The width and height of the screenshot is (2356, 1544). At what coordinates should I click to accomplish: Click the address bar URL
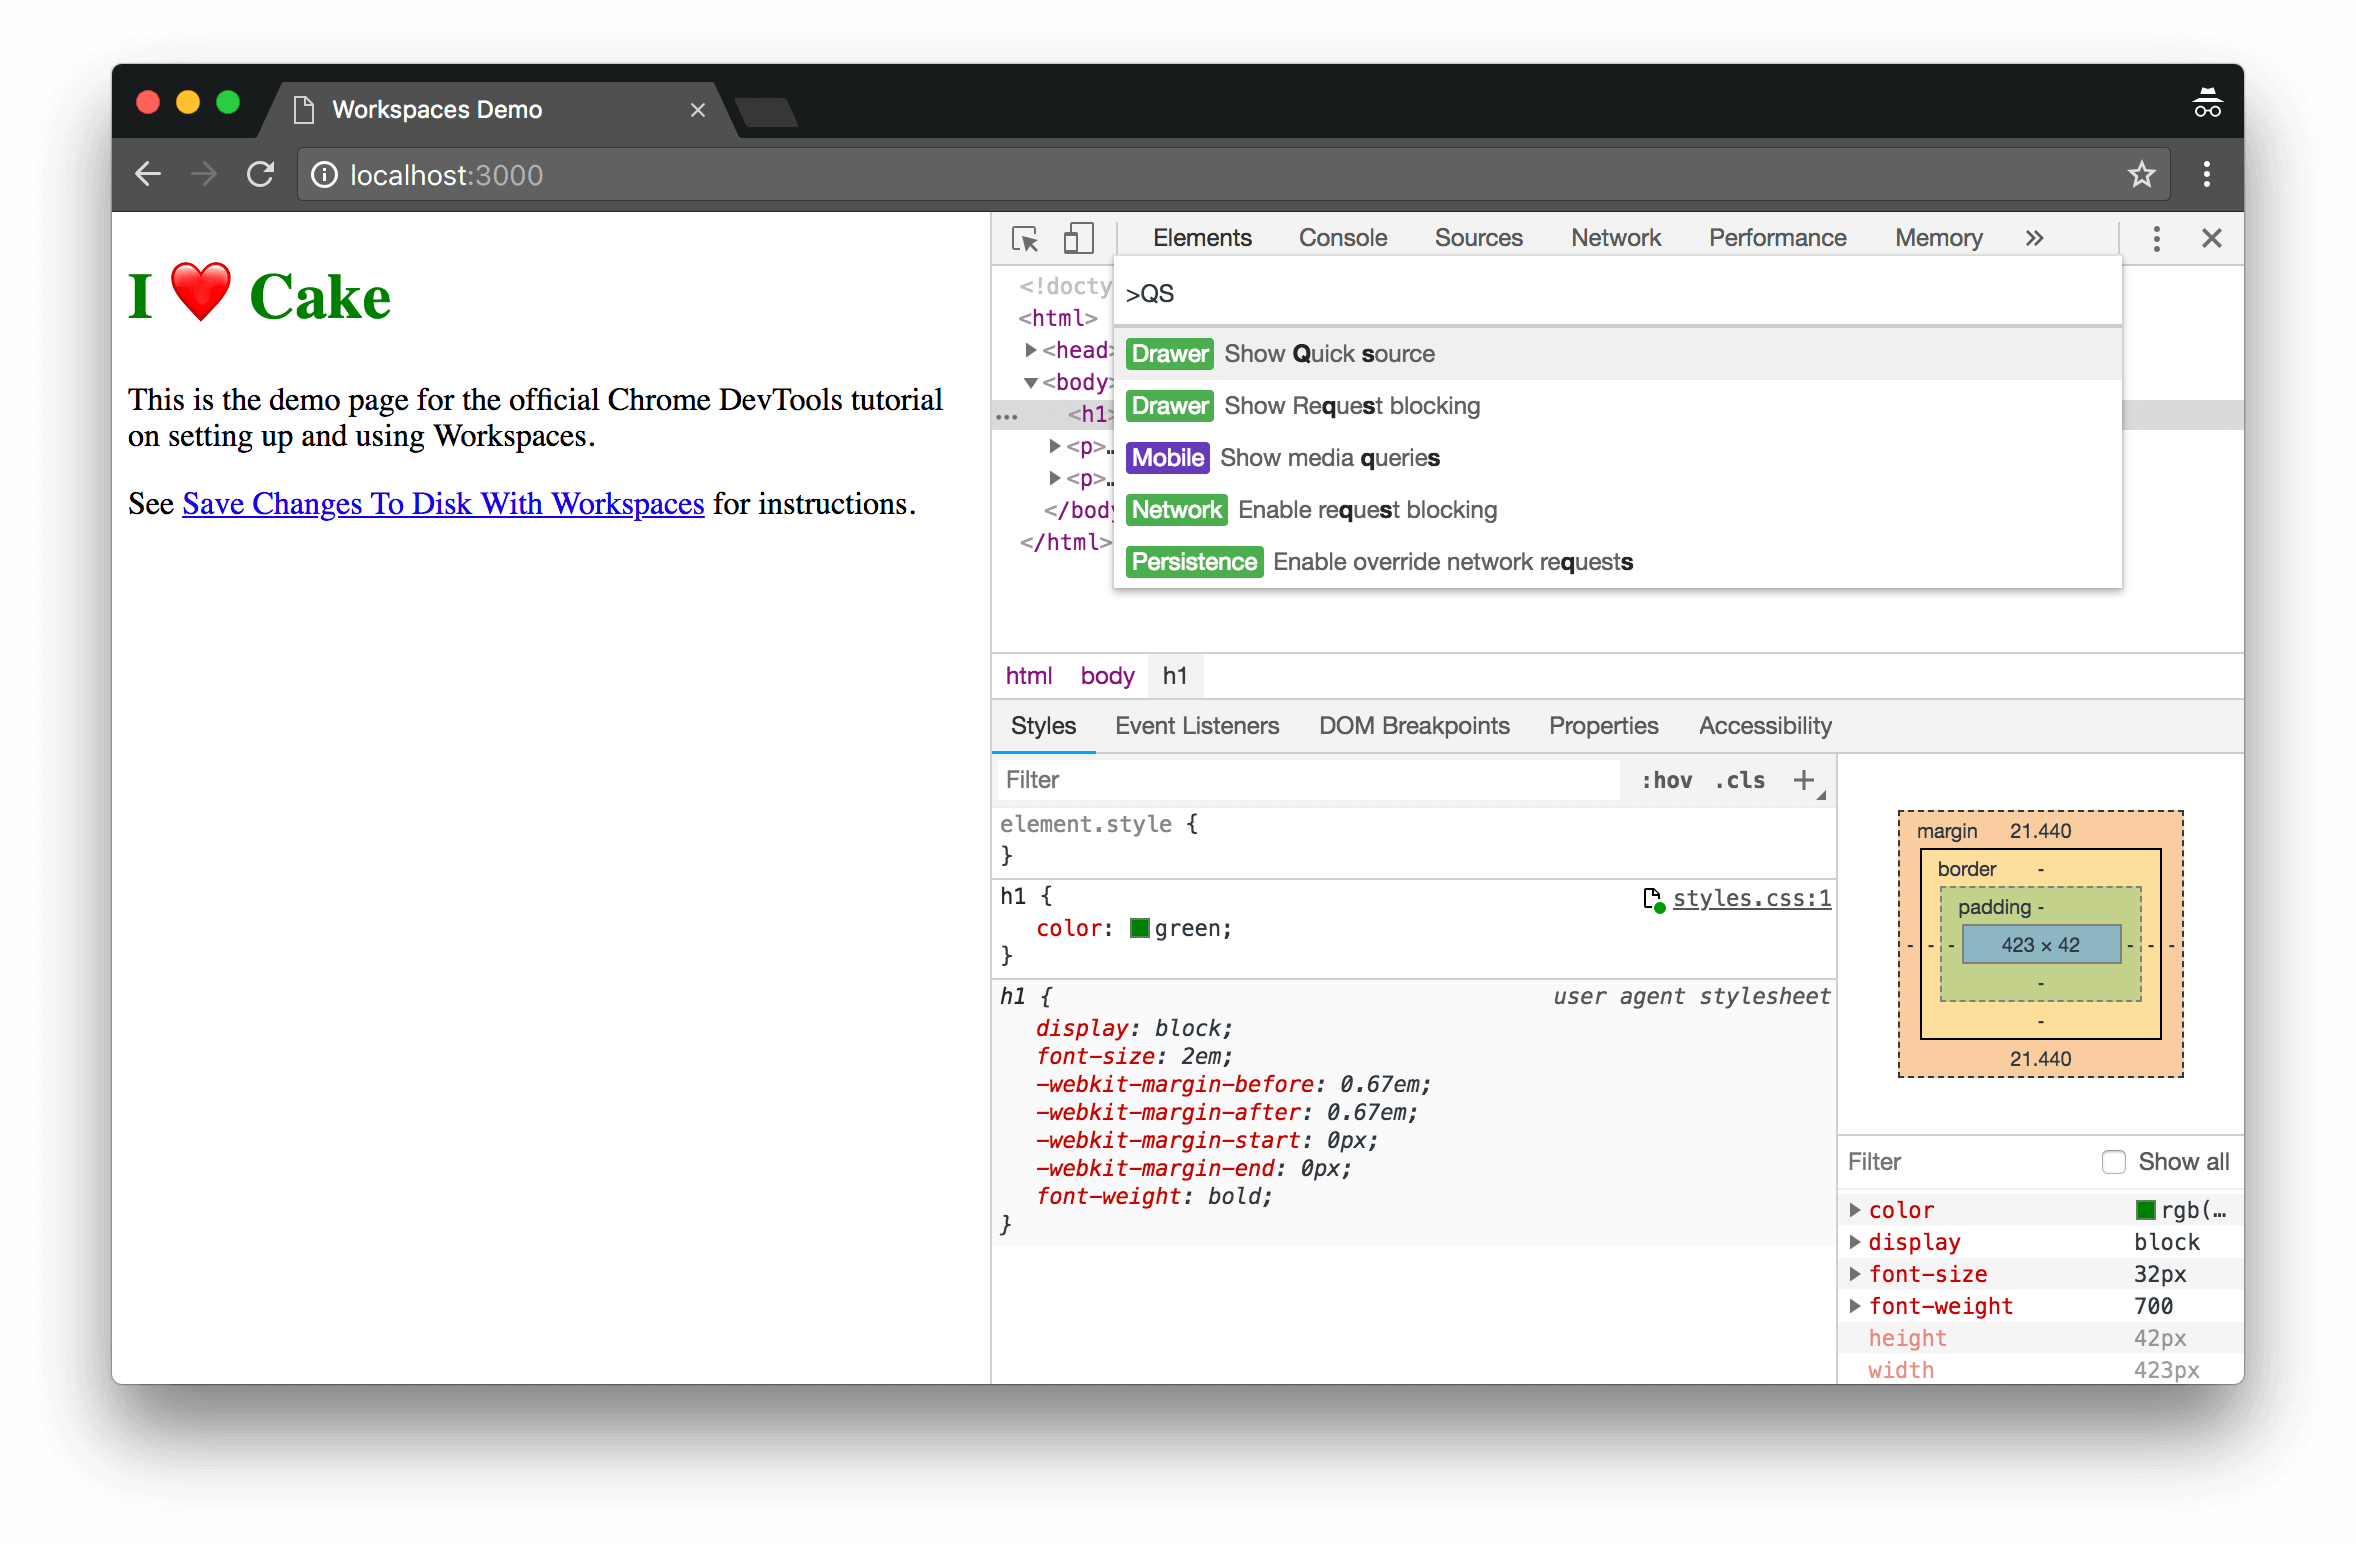(x=446, y=175)
